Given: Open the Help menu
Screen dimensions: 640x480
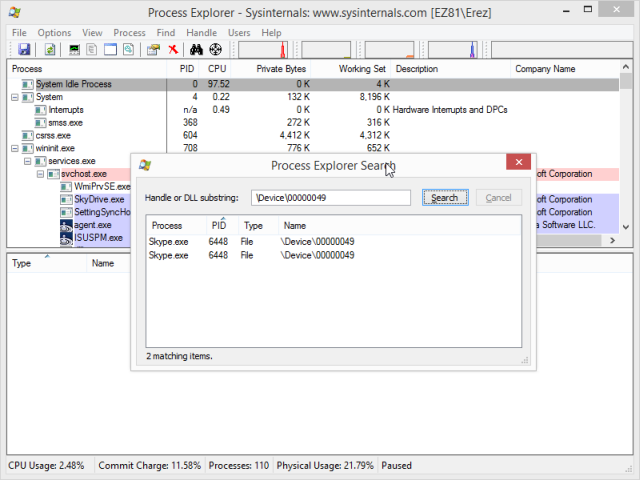Looking at the screenshot, I should (x=271, y=33).
